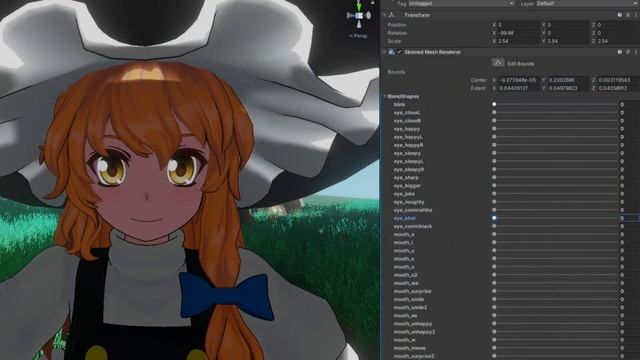Click the Bounds Center X input field
This screenshot has width=640, height=360.
518,80
